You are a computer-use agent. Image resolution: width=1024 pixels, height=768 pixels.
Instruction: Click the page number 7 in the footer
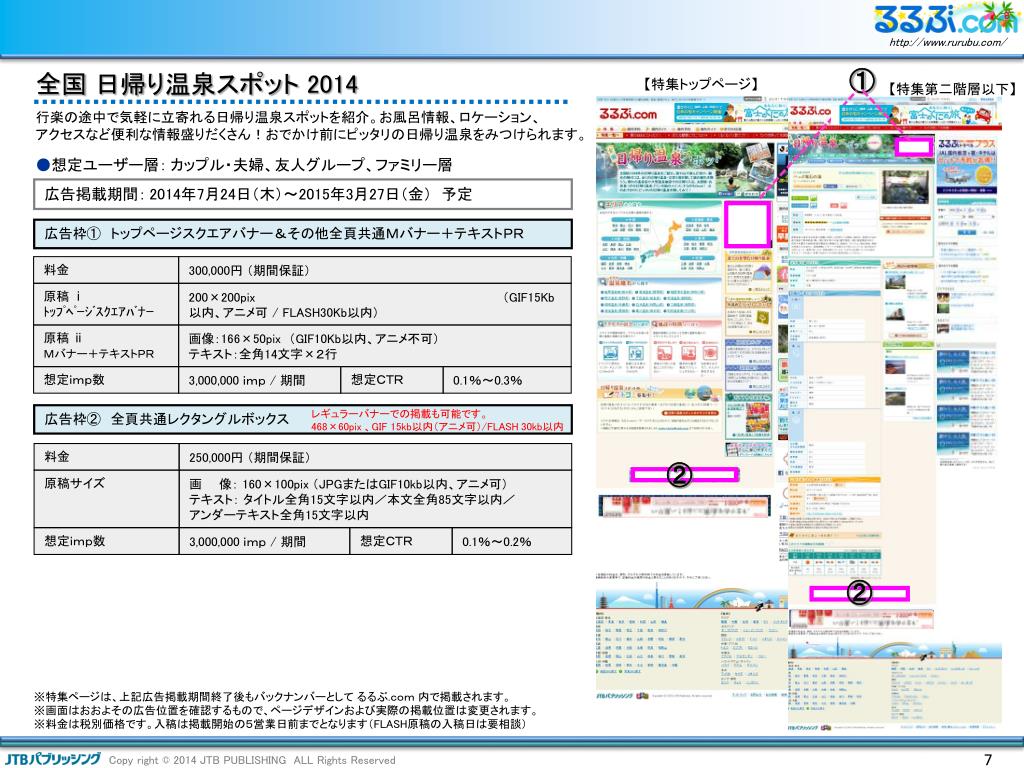tap(987, 759)
